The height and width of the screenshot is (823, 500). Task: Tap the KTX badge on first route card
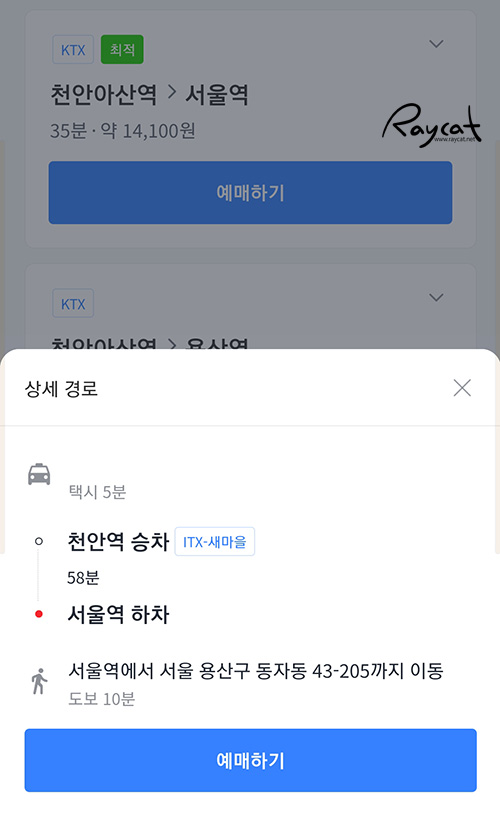click(73, 50)
